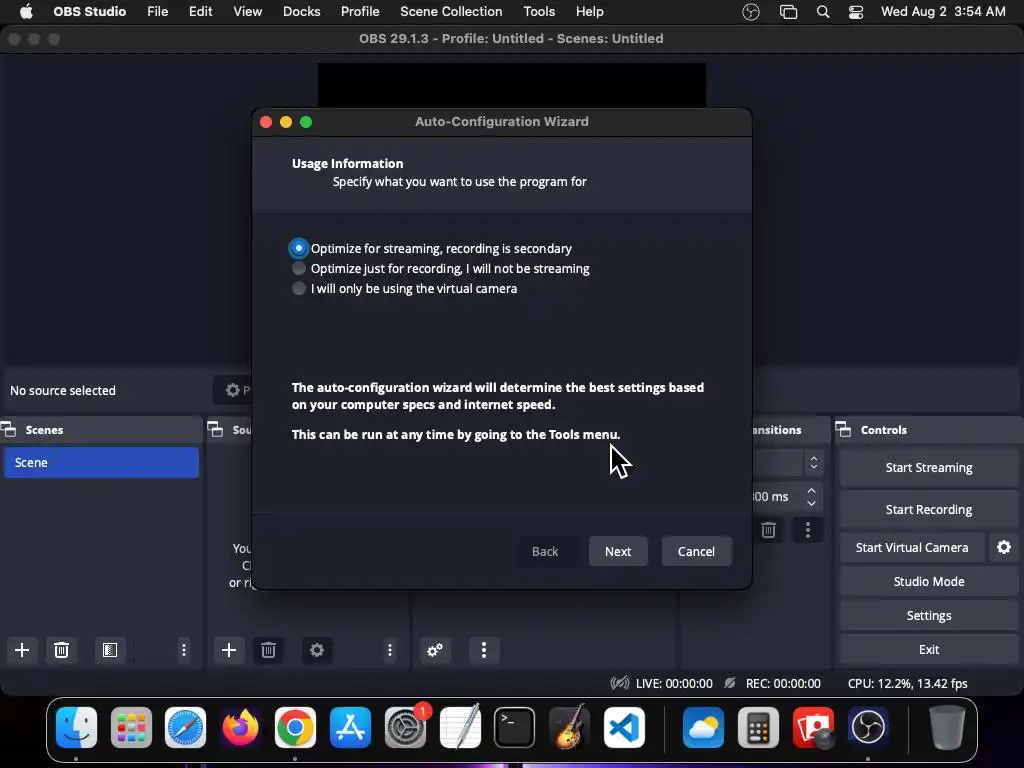Open scene filters icon
The image size is (1024, 768).
[x=110, y=650]
